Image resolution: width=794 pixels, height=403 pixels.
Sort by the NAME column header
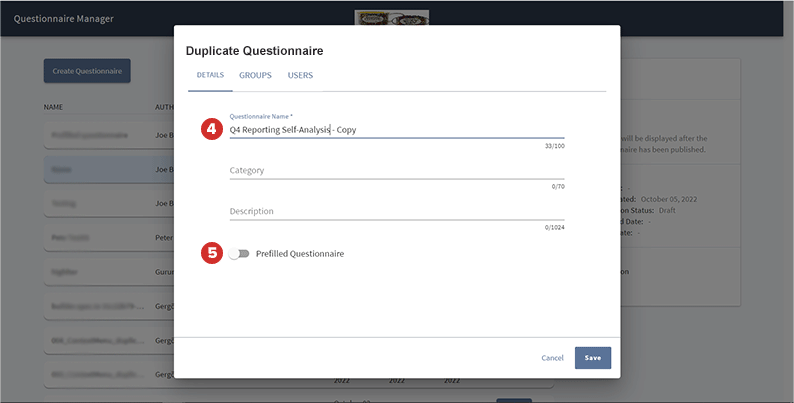coord(56,106)
